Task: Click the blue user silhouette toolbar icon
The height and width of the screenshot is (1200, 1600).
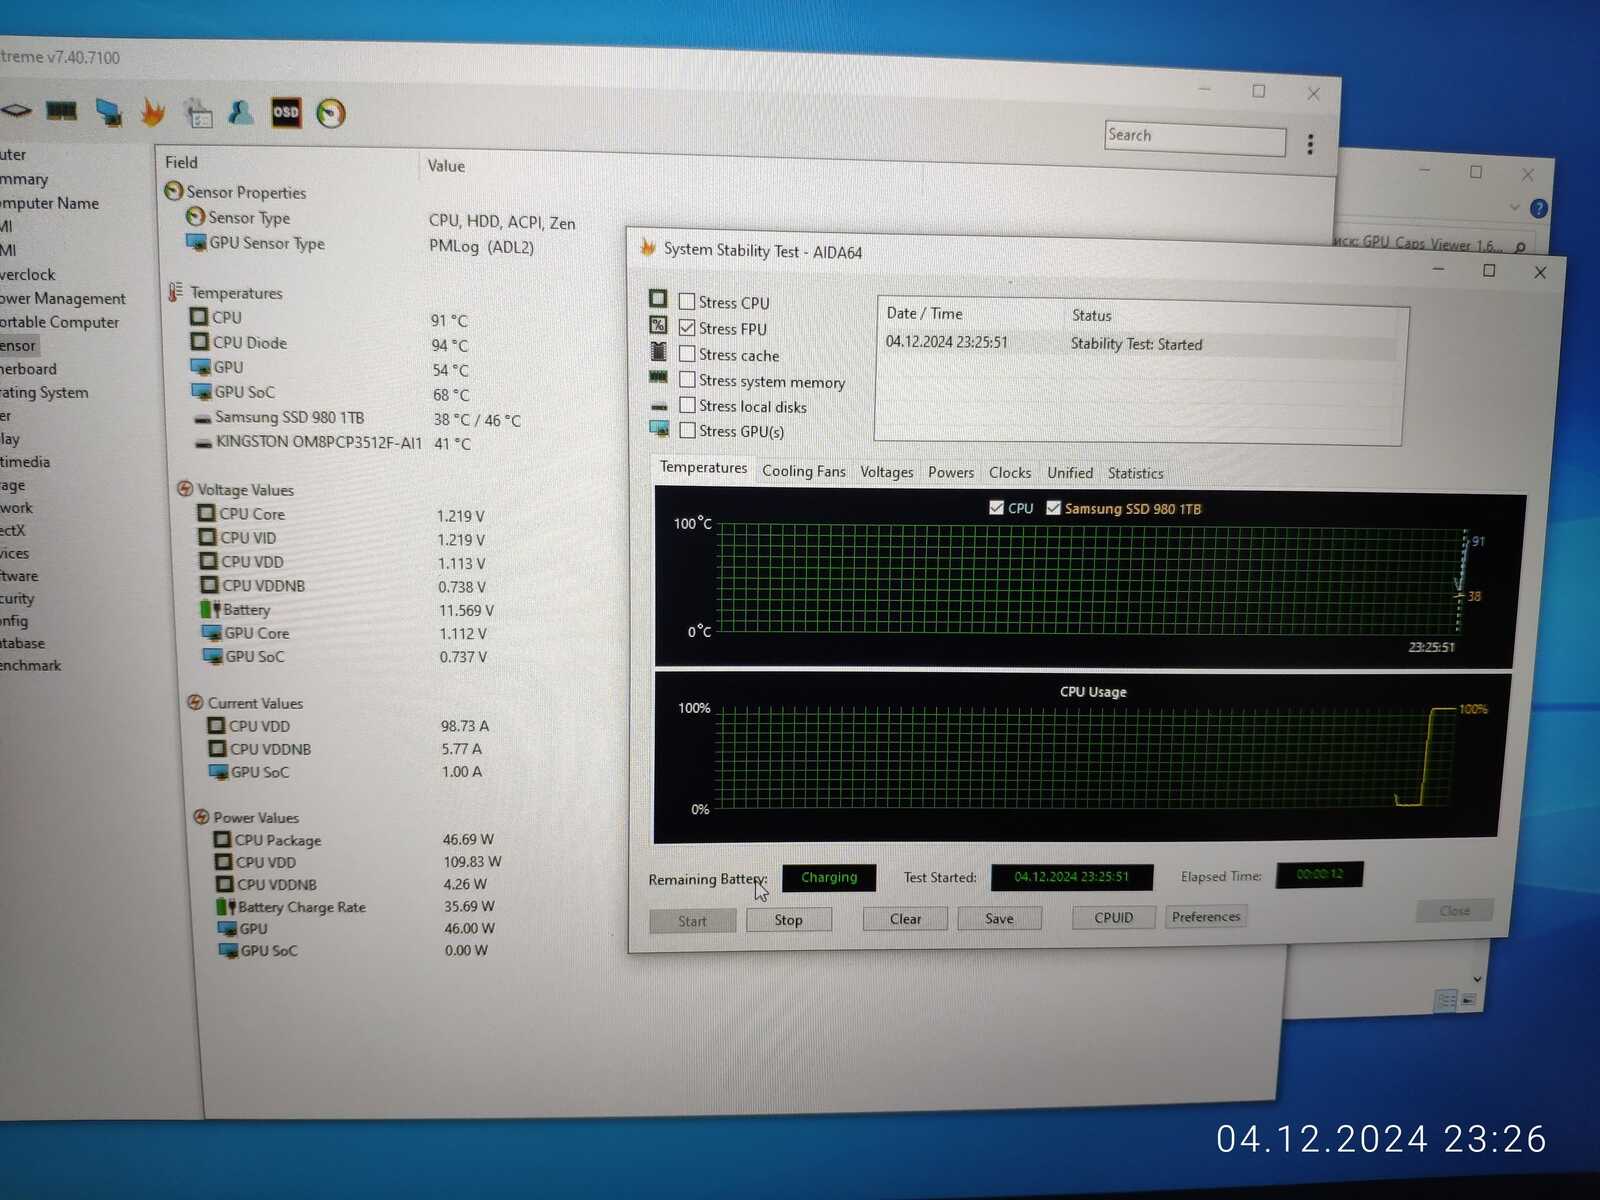Action: [241, 112]
